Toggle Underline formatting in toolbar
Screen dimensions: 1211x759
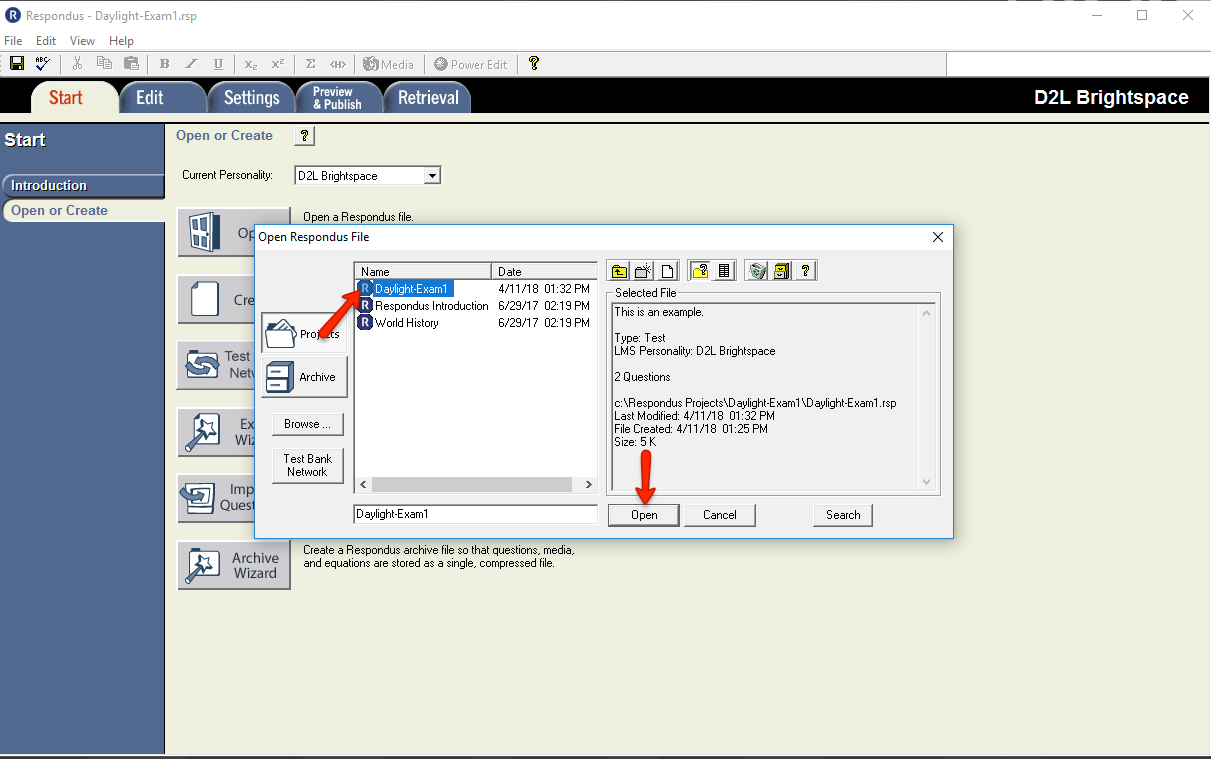coord(218,64)
